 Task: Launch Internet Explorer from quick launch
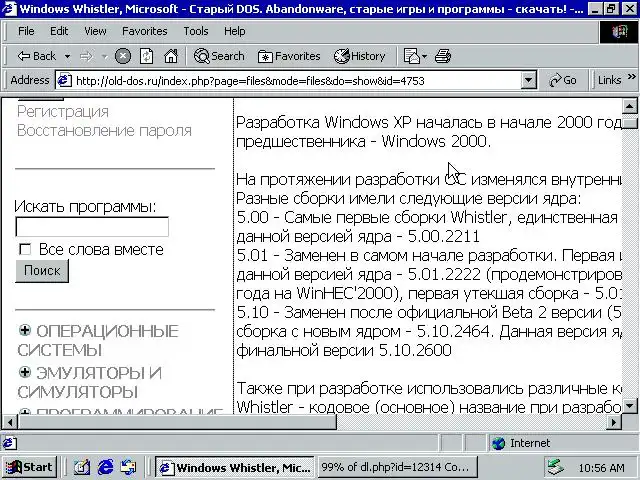(x=105, y=467)
